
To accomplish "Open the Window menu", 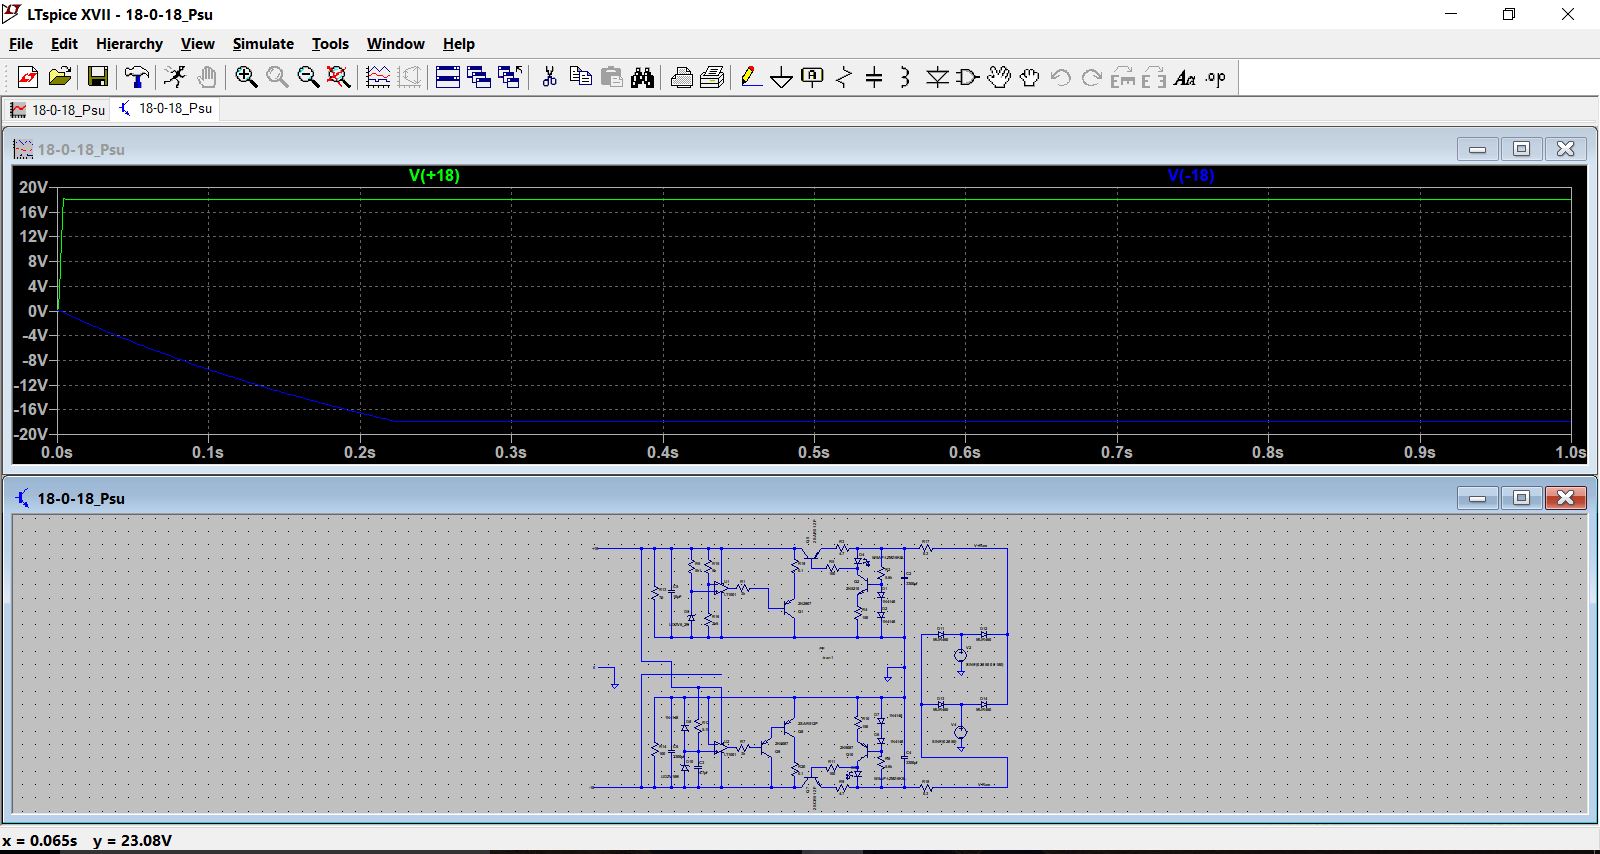I will pyautogui.click(x=395, y=44).
